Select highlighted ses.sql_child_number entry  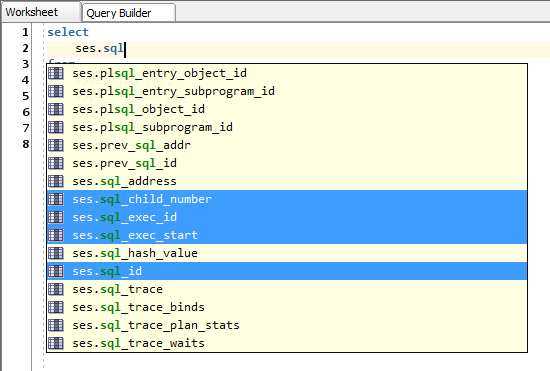(287, 199)
